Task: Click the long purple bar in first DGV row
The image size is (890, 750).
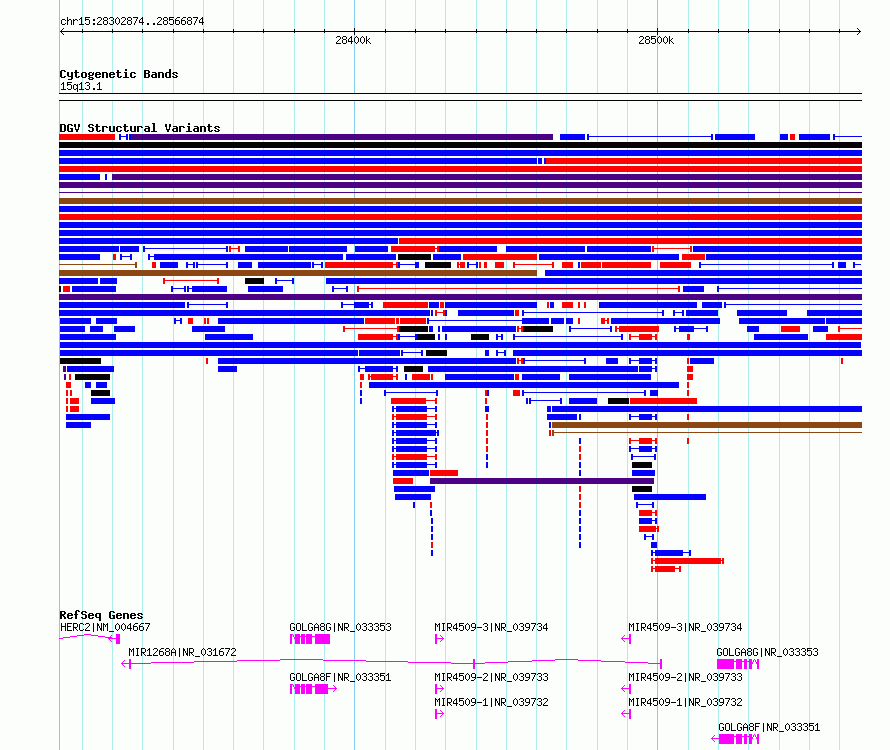Action: click(341, 137)
